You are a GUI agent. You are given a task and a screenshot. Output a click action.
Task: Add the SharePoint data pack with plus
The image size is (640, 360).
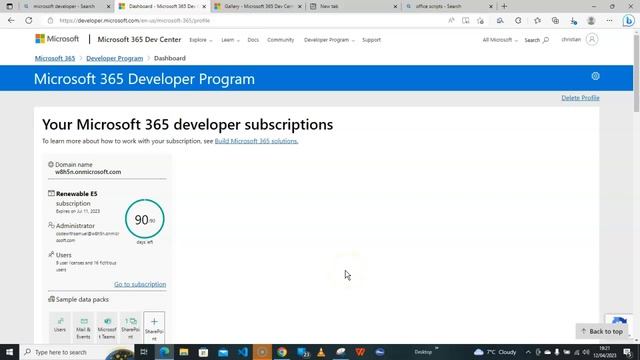click(154, 327)
